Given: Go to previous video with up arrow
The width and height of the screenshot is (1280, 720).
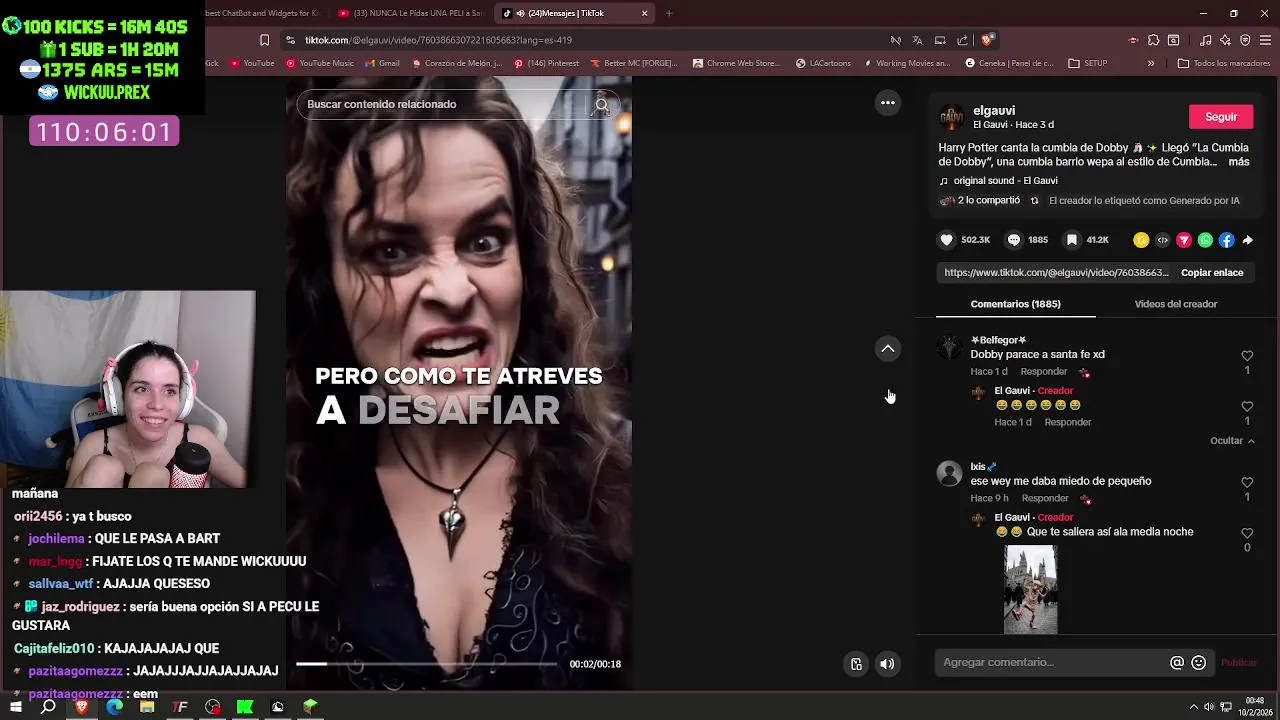Looking at the screenshot, I should click(x=888, y=348).
